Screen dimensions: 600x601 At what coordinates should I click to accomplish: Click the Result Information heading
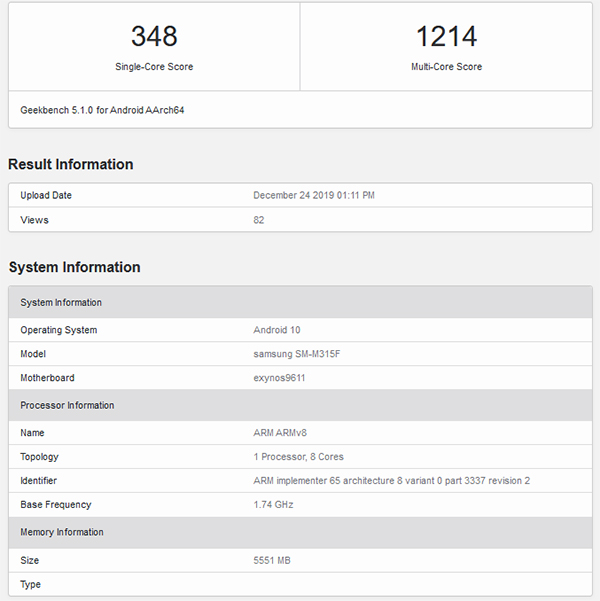pyautogui.click(x=71, y=164)
